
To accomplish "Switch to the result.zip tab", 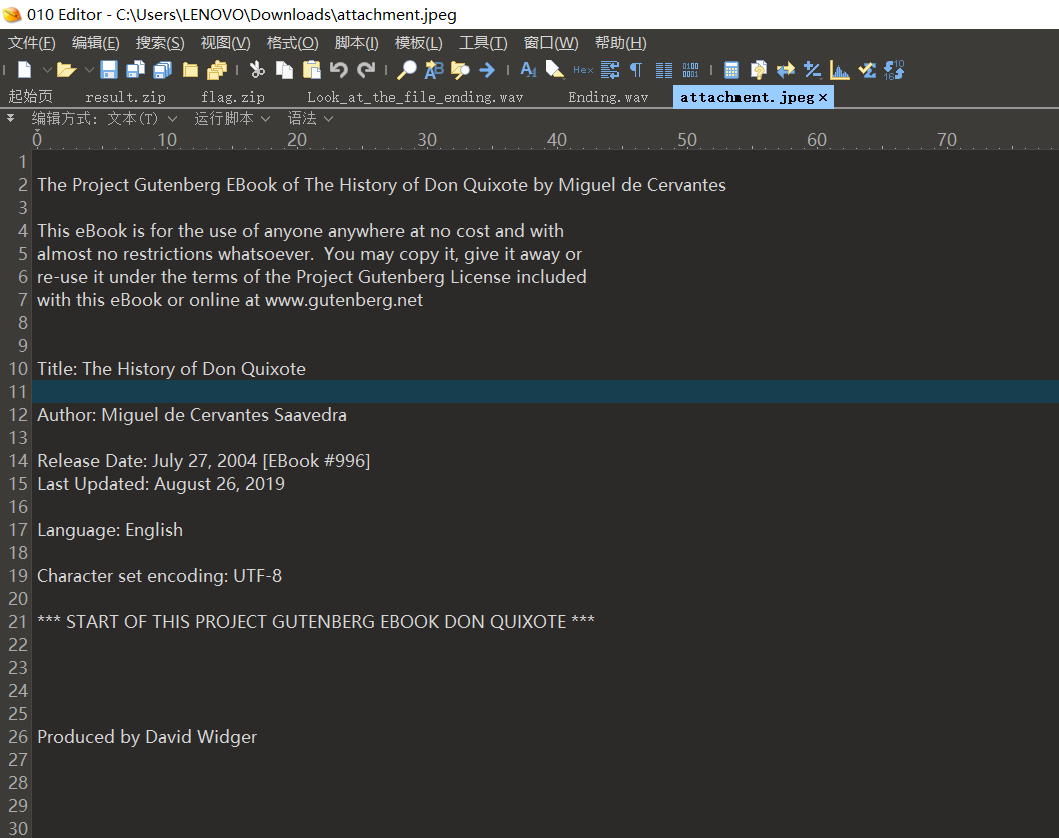I will 126,97.
